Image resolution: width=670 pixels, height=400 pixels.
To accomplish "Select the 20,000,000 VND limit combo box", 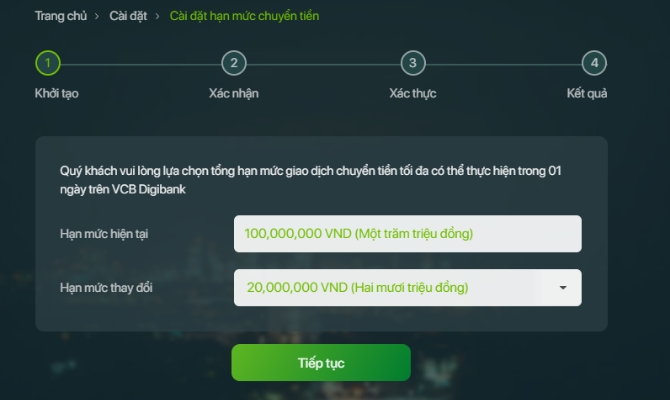I will pos(408,288).
